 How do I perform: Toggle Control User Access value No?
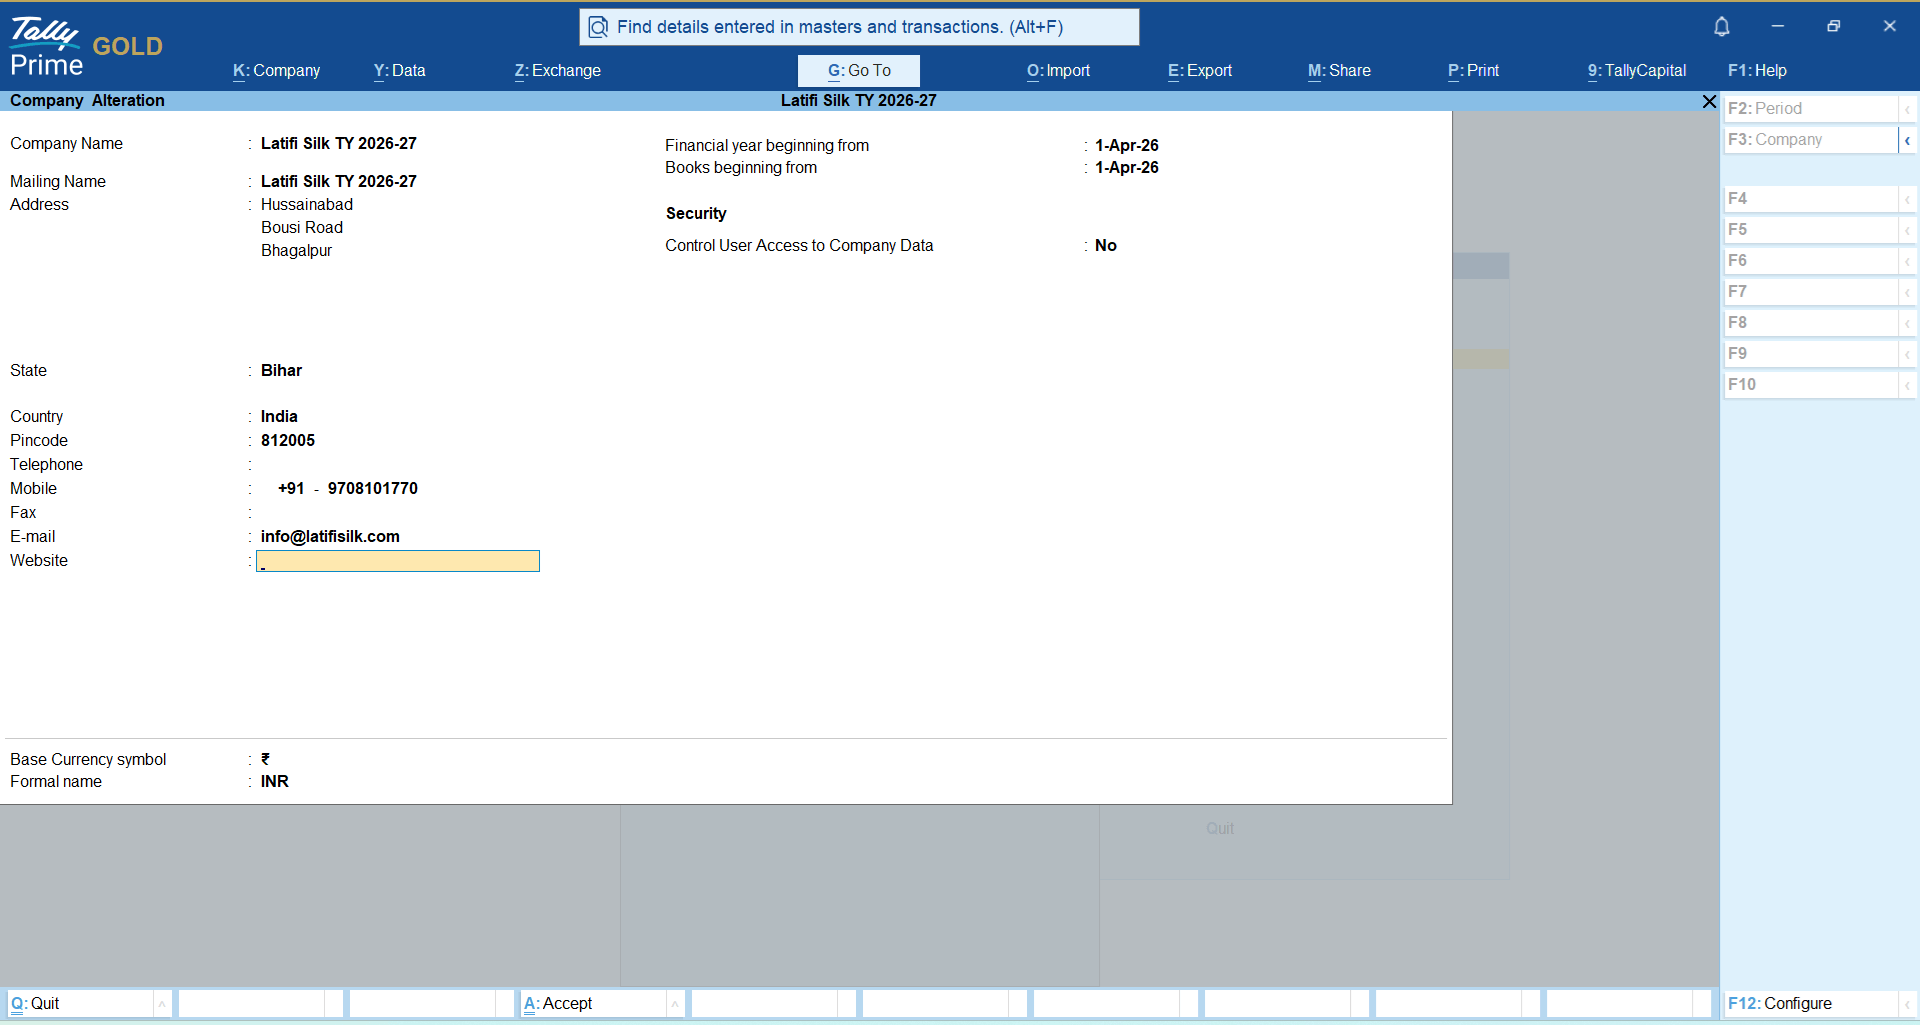coord(1106,246)
